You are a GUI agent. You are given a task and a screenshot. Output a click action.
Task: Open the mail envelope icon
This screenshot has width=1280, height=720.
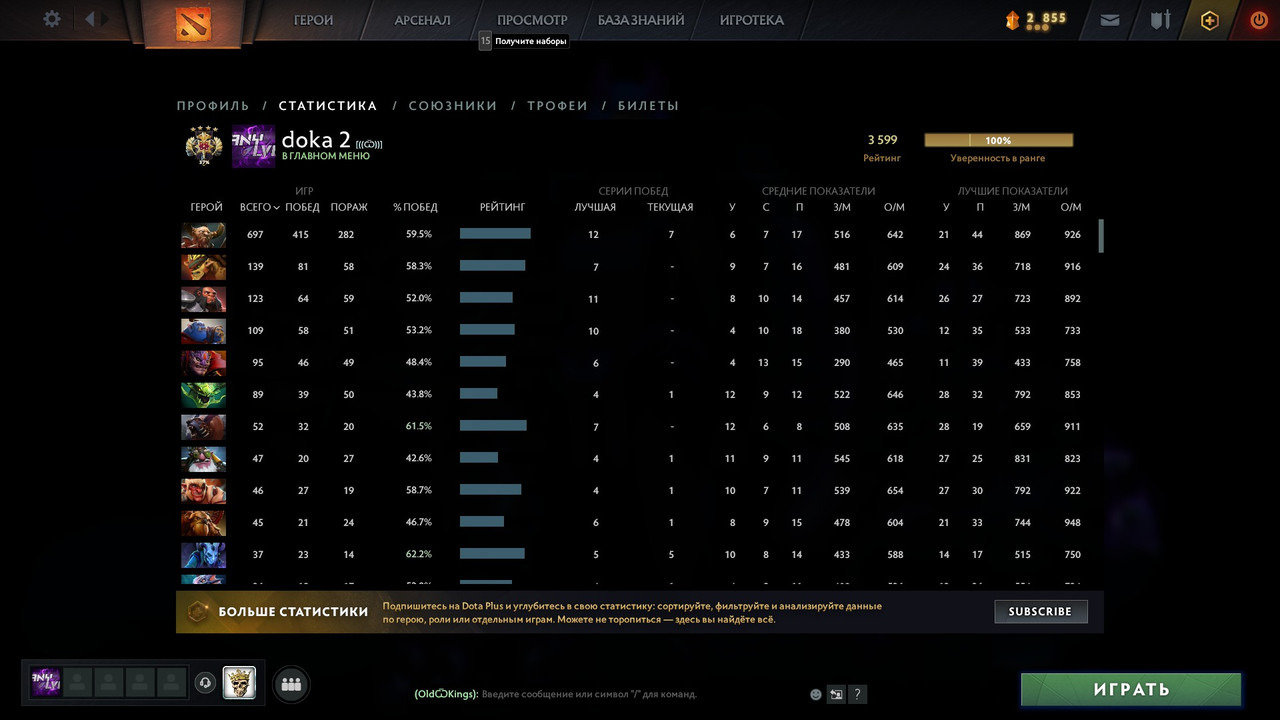click(1110, 20)
